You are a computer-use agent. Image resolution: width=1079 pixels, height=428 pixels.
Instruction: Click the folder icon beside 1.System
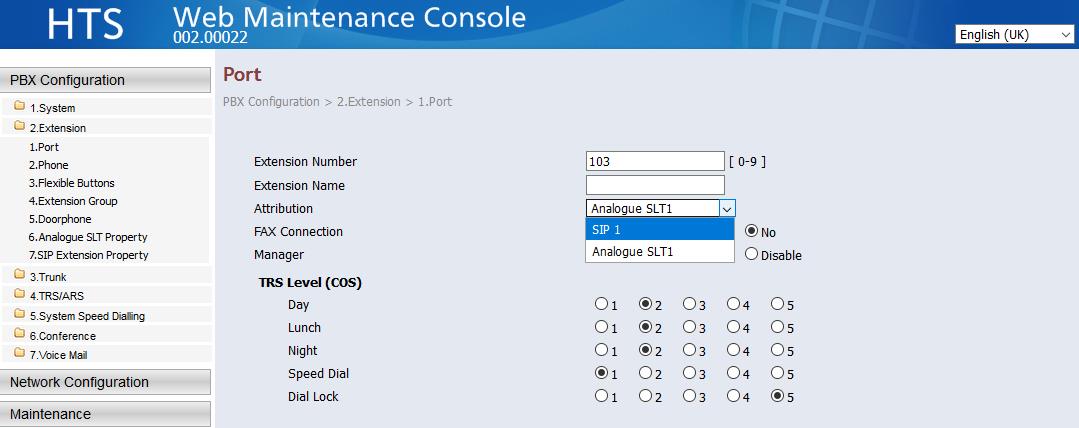tap(20, 108)
